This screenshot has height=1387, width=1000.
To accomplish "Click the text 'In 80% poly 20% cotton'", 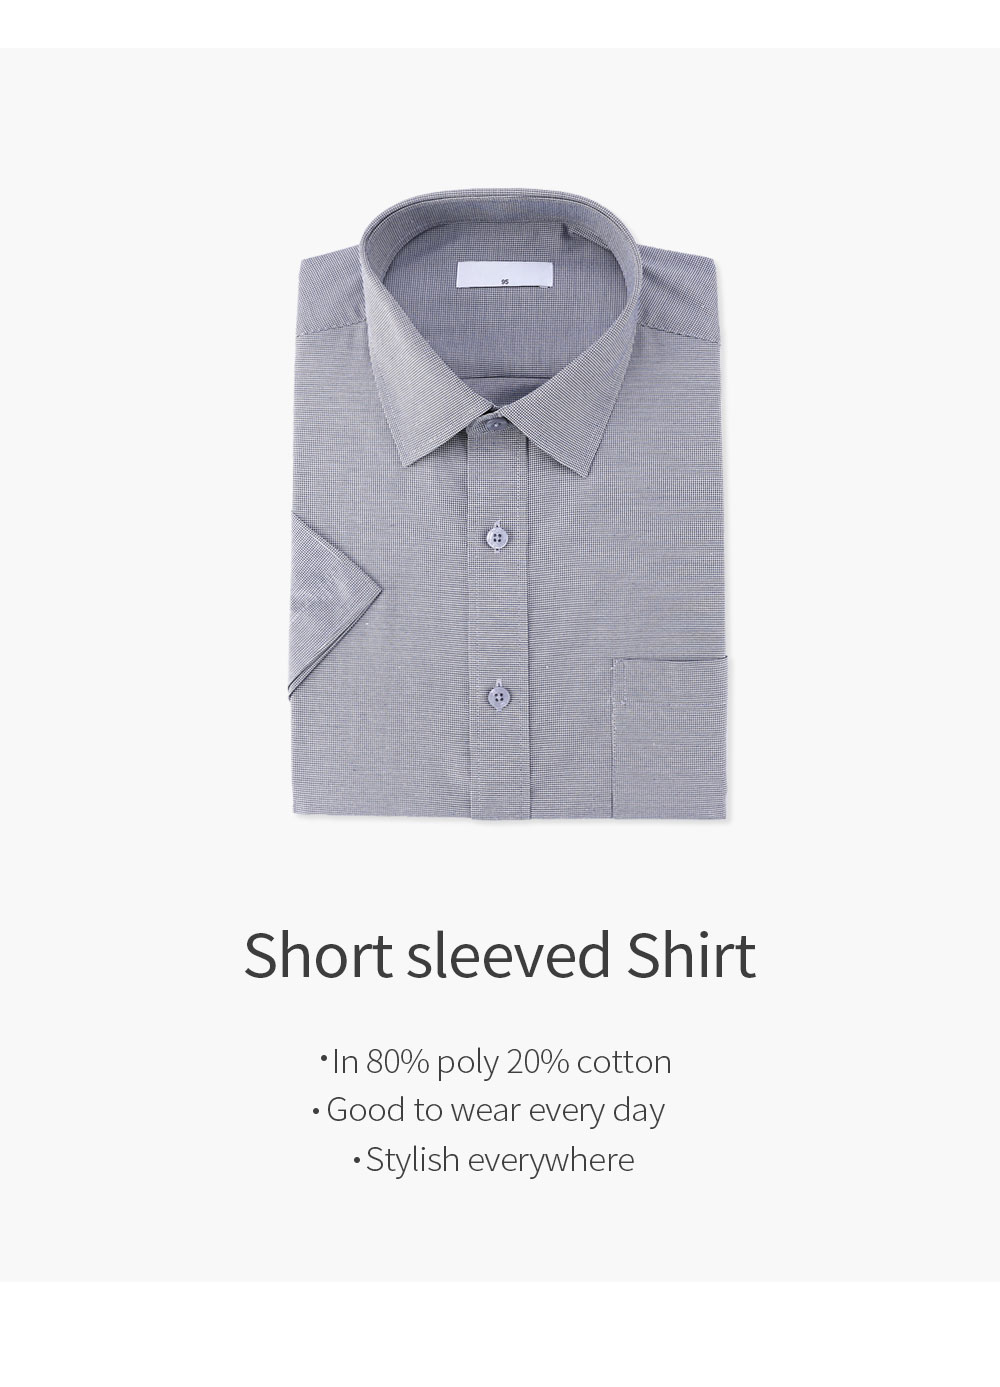I will (x=501, y=1062).
